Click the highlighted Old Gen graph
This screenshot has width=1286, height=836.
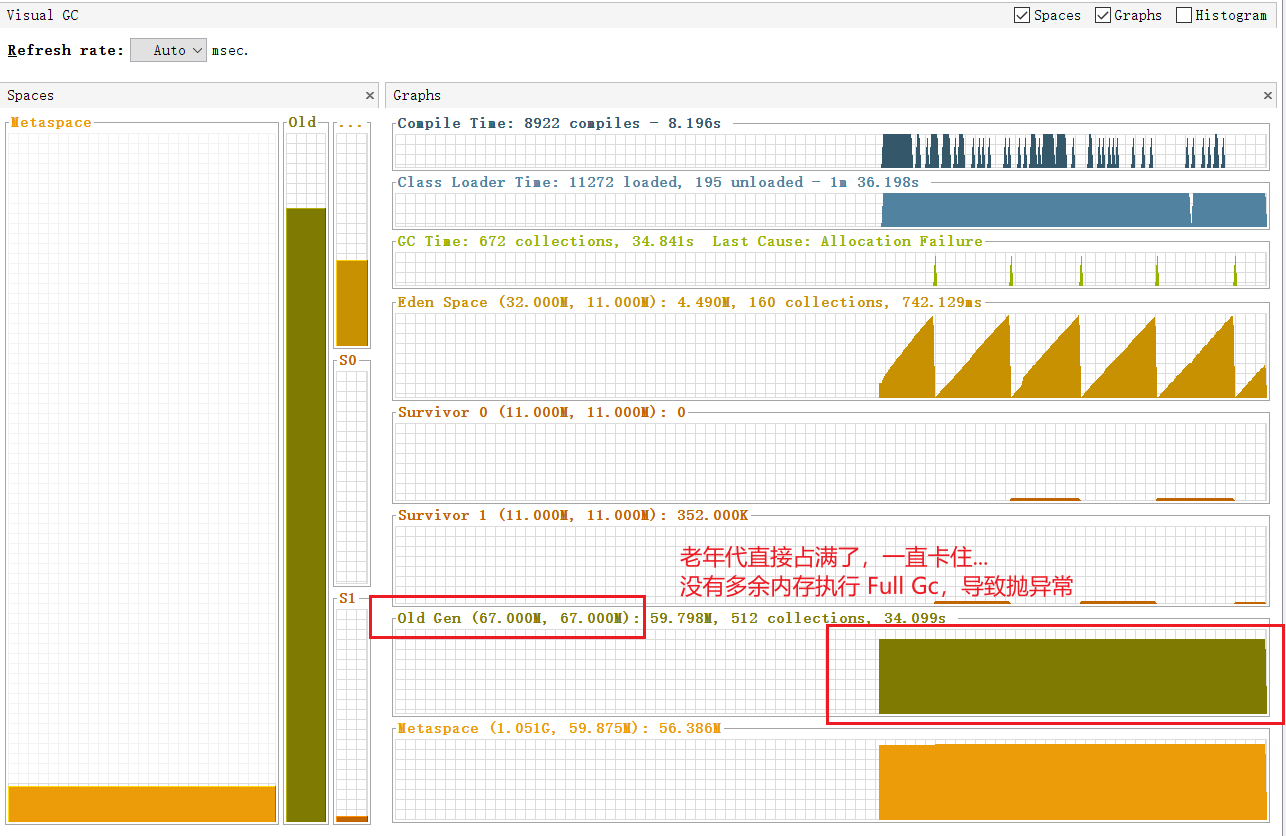1070,678
